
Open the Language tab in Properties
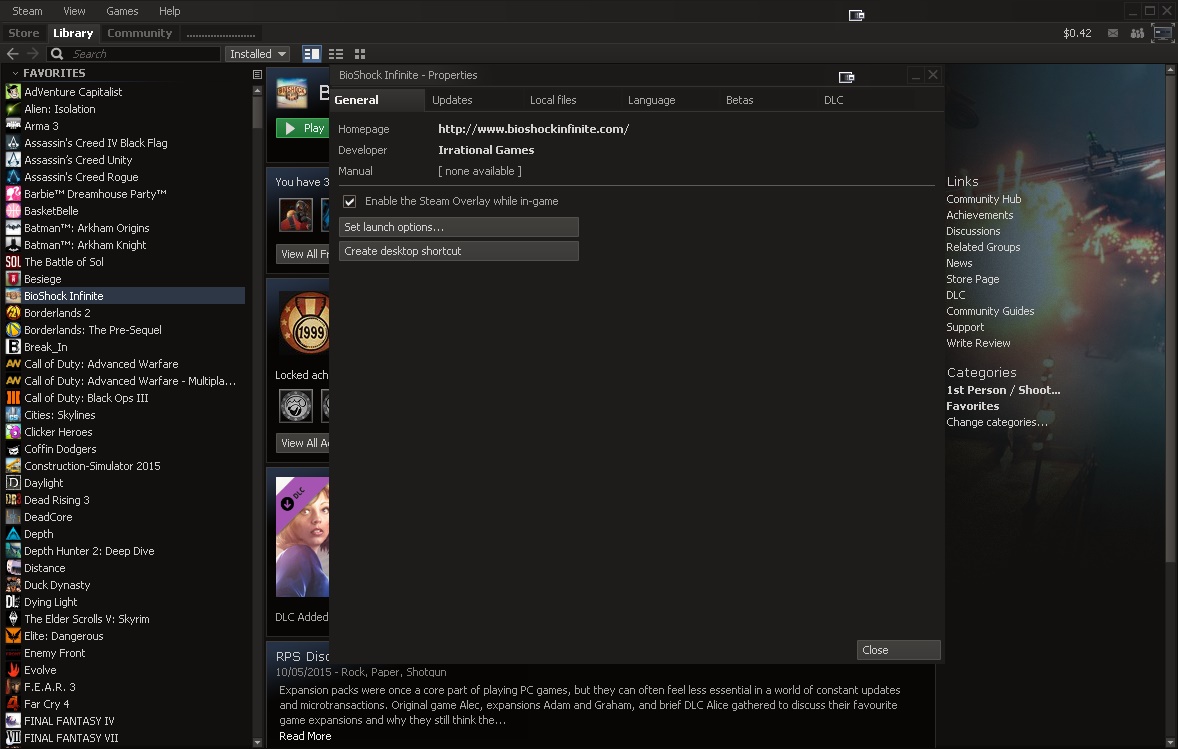pyautogui.click(x=651, y=100)
